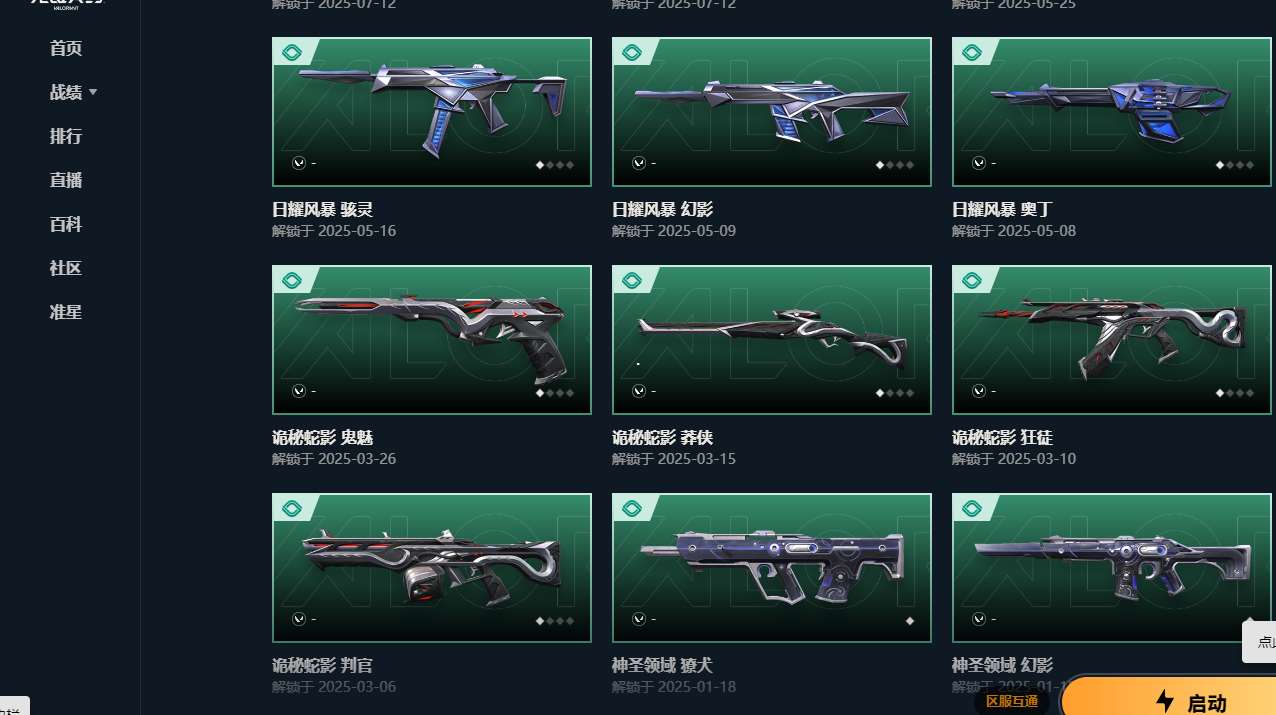Open 首页 in the sidebar
The width and height of the screenshot is (1276, 715).
coord(66,48)
